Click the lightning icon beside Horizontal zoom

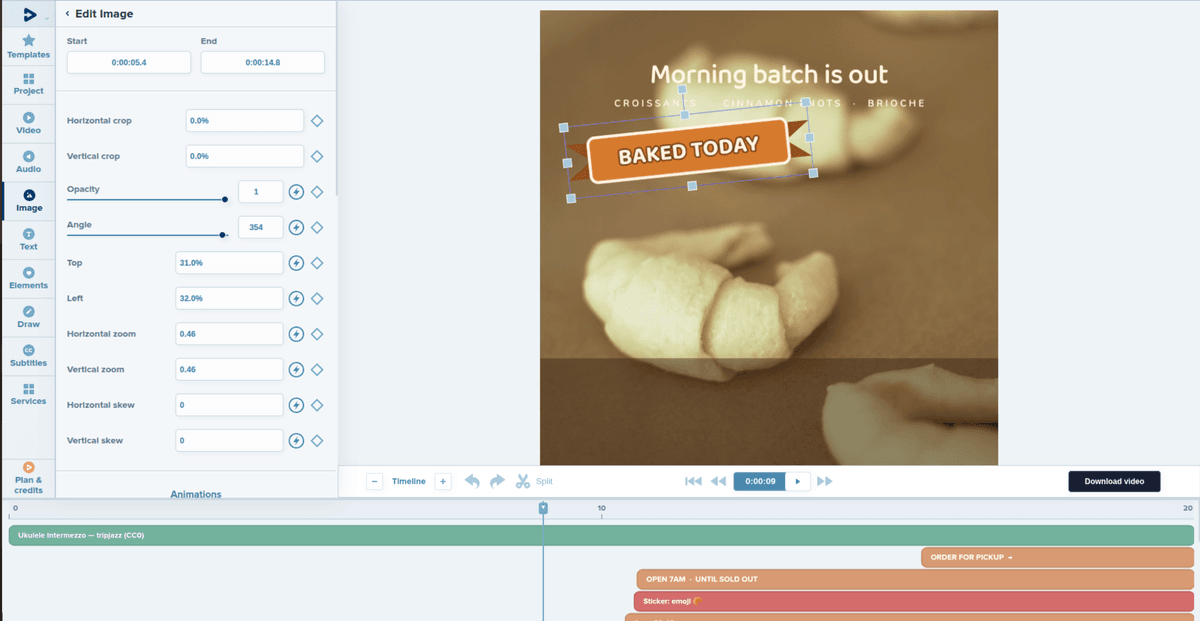296,334
